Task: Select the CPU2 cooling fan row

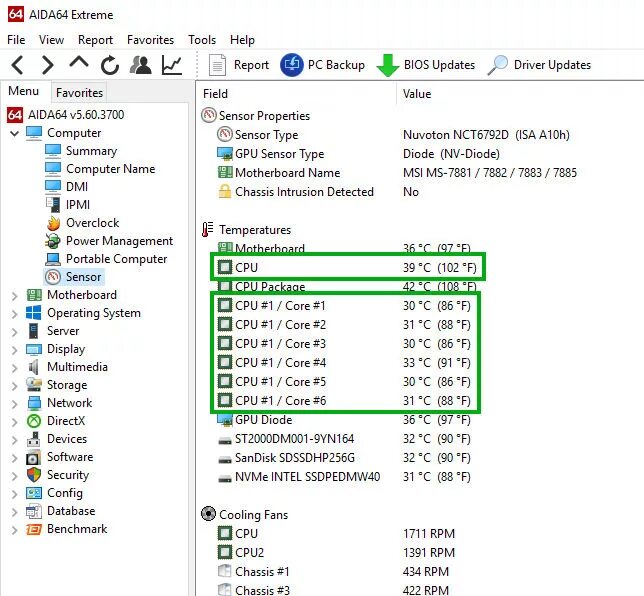Action: [x=336, y=552]
